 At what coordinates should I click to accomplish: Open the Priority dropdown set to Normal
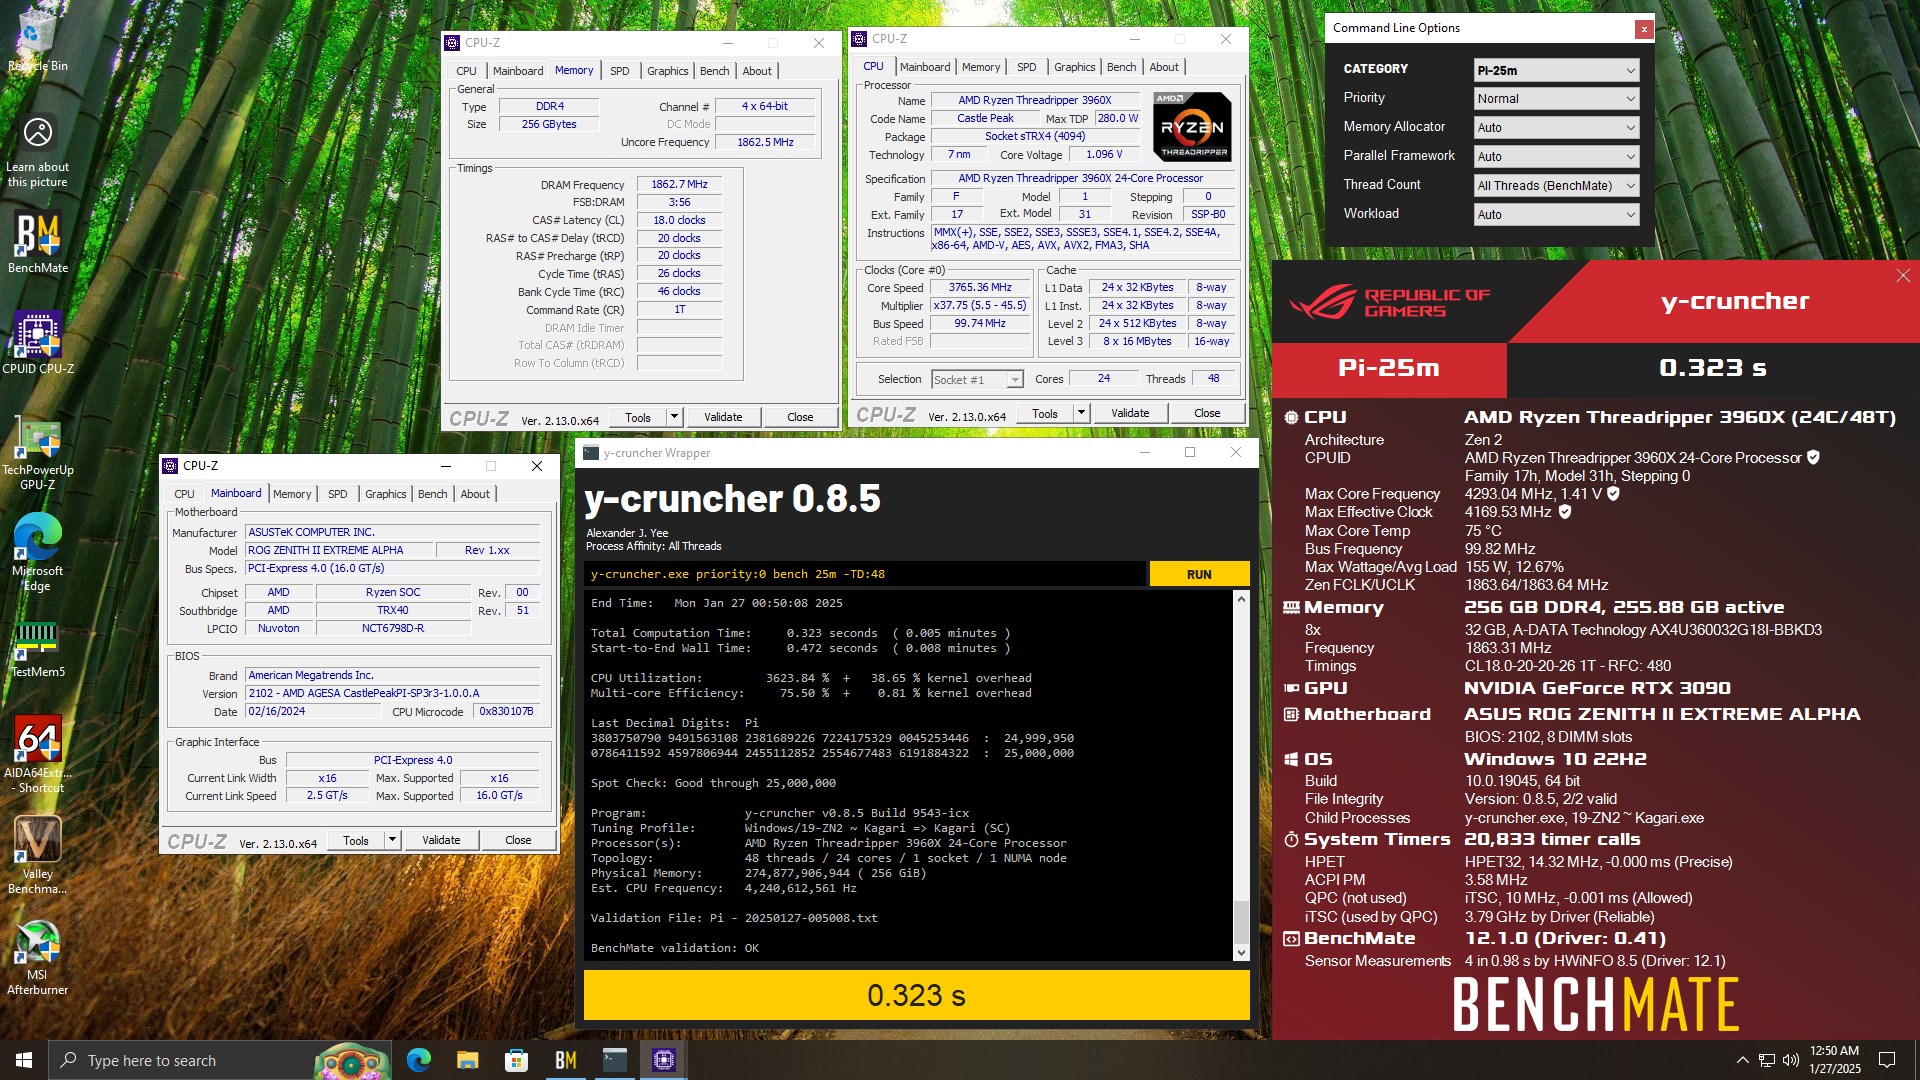point(1557,98)
